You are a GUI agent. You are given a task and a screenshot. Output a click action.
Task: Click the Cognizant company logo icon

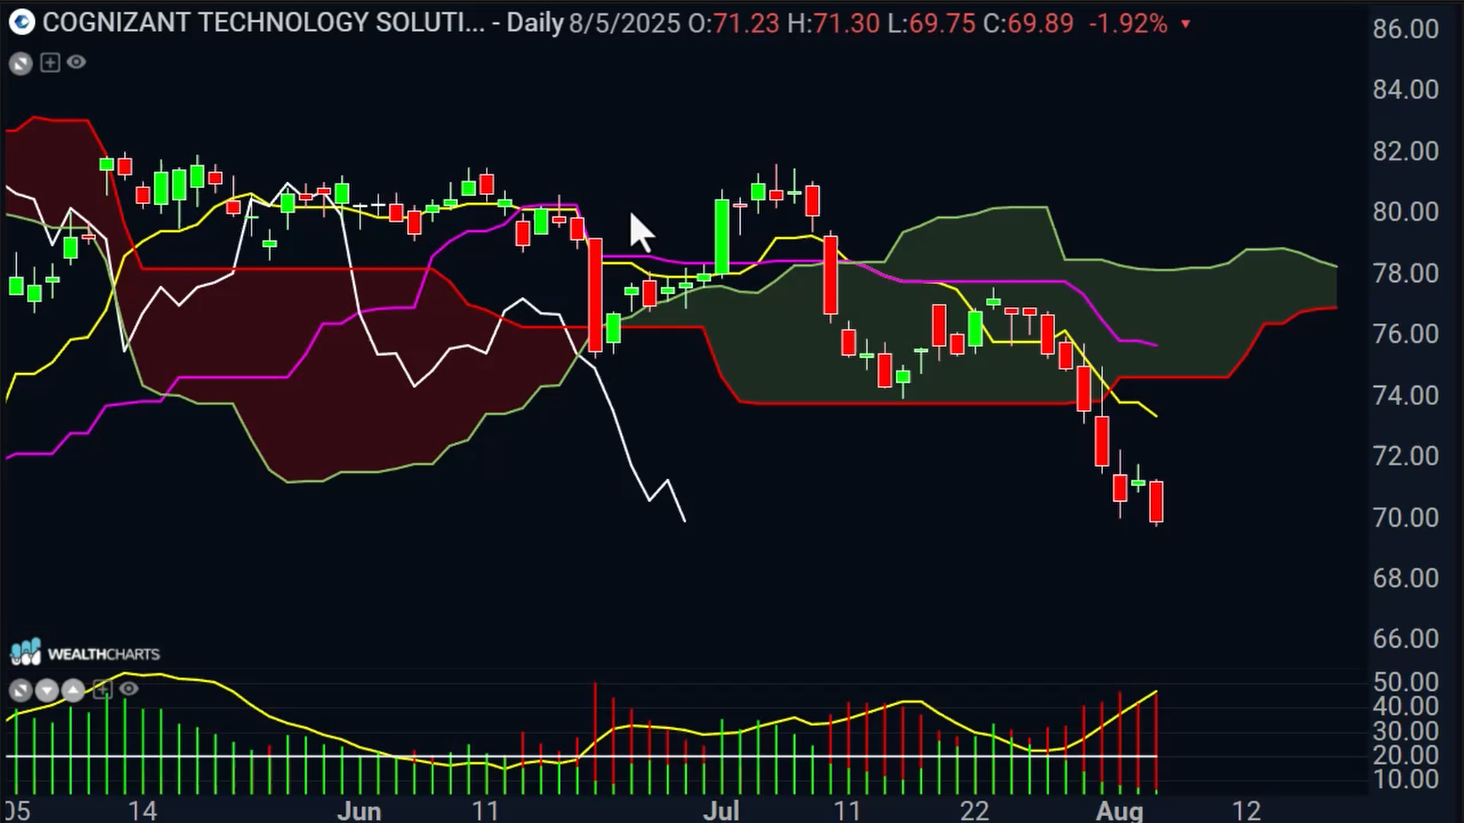pos(21,22)
